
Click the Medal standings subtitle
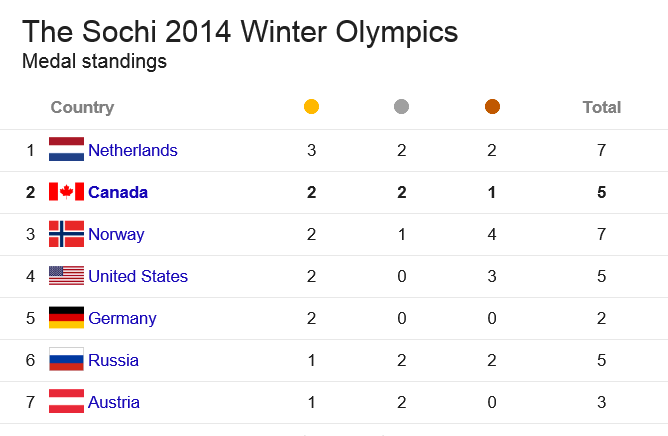[x=94, y=61]
